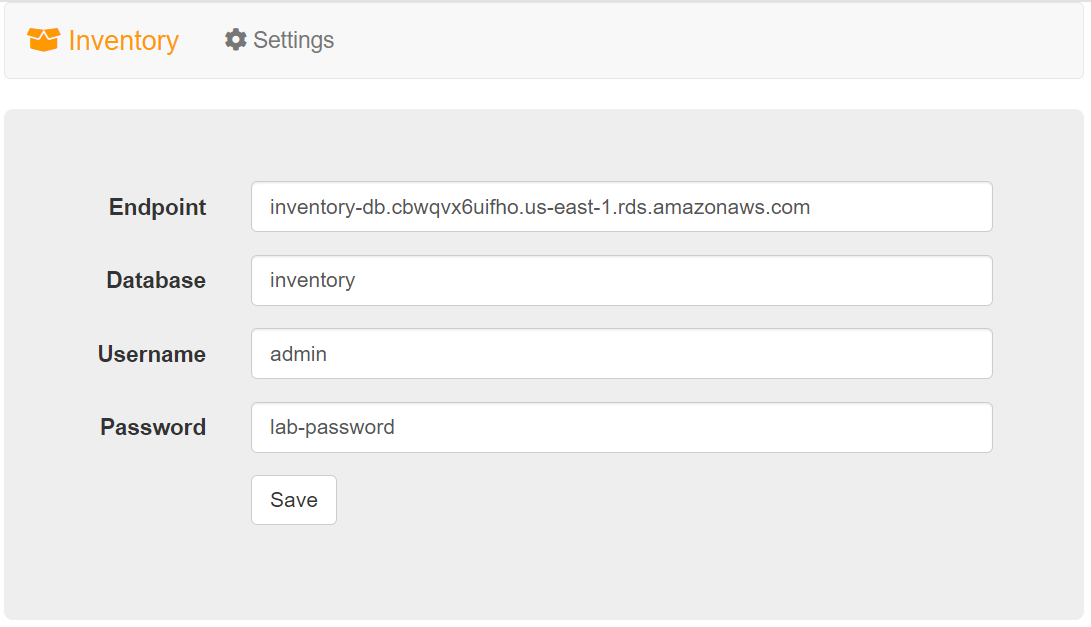Click the orange Inventory box icon
The width and height of the screenshot is (1091, 627).
pyautogui.click(x=43, y=40)
